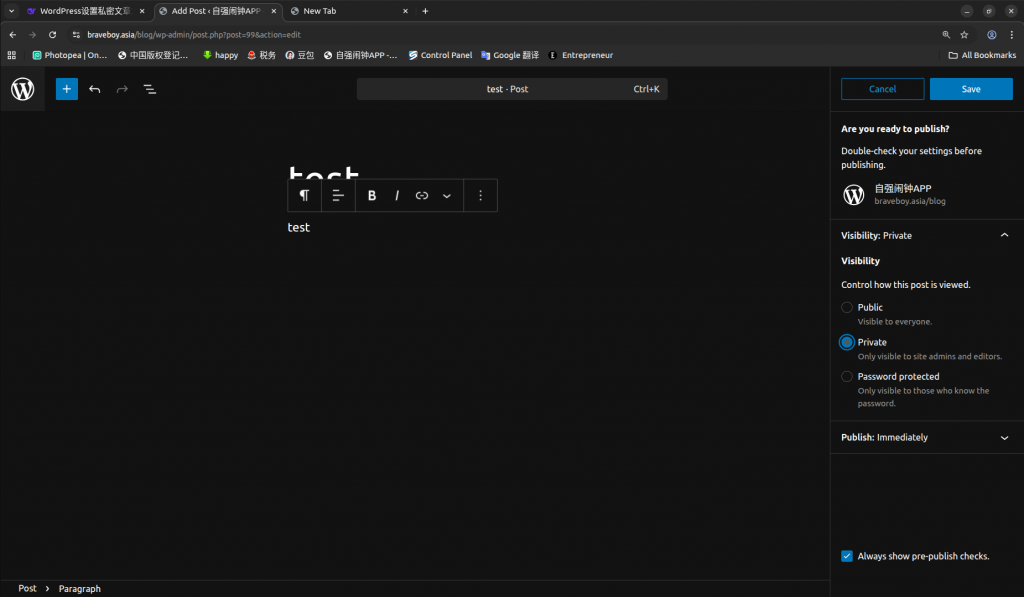Image resolution: width=1024 pixels, height=597 pixels.
Task: Toggle italic formatting
Action: [x=397, y=196]
